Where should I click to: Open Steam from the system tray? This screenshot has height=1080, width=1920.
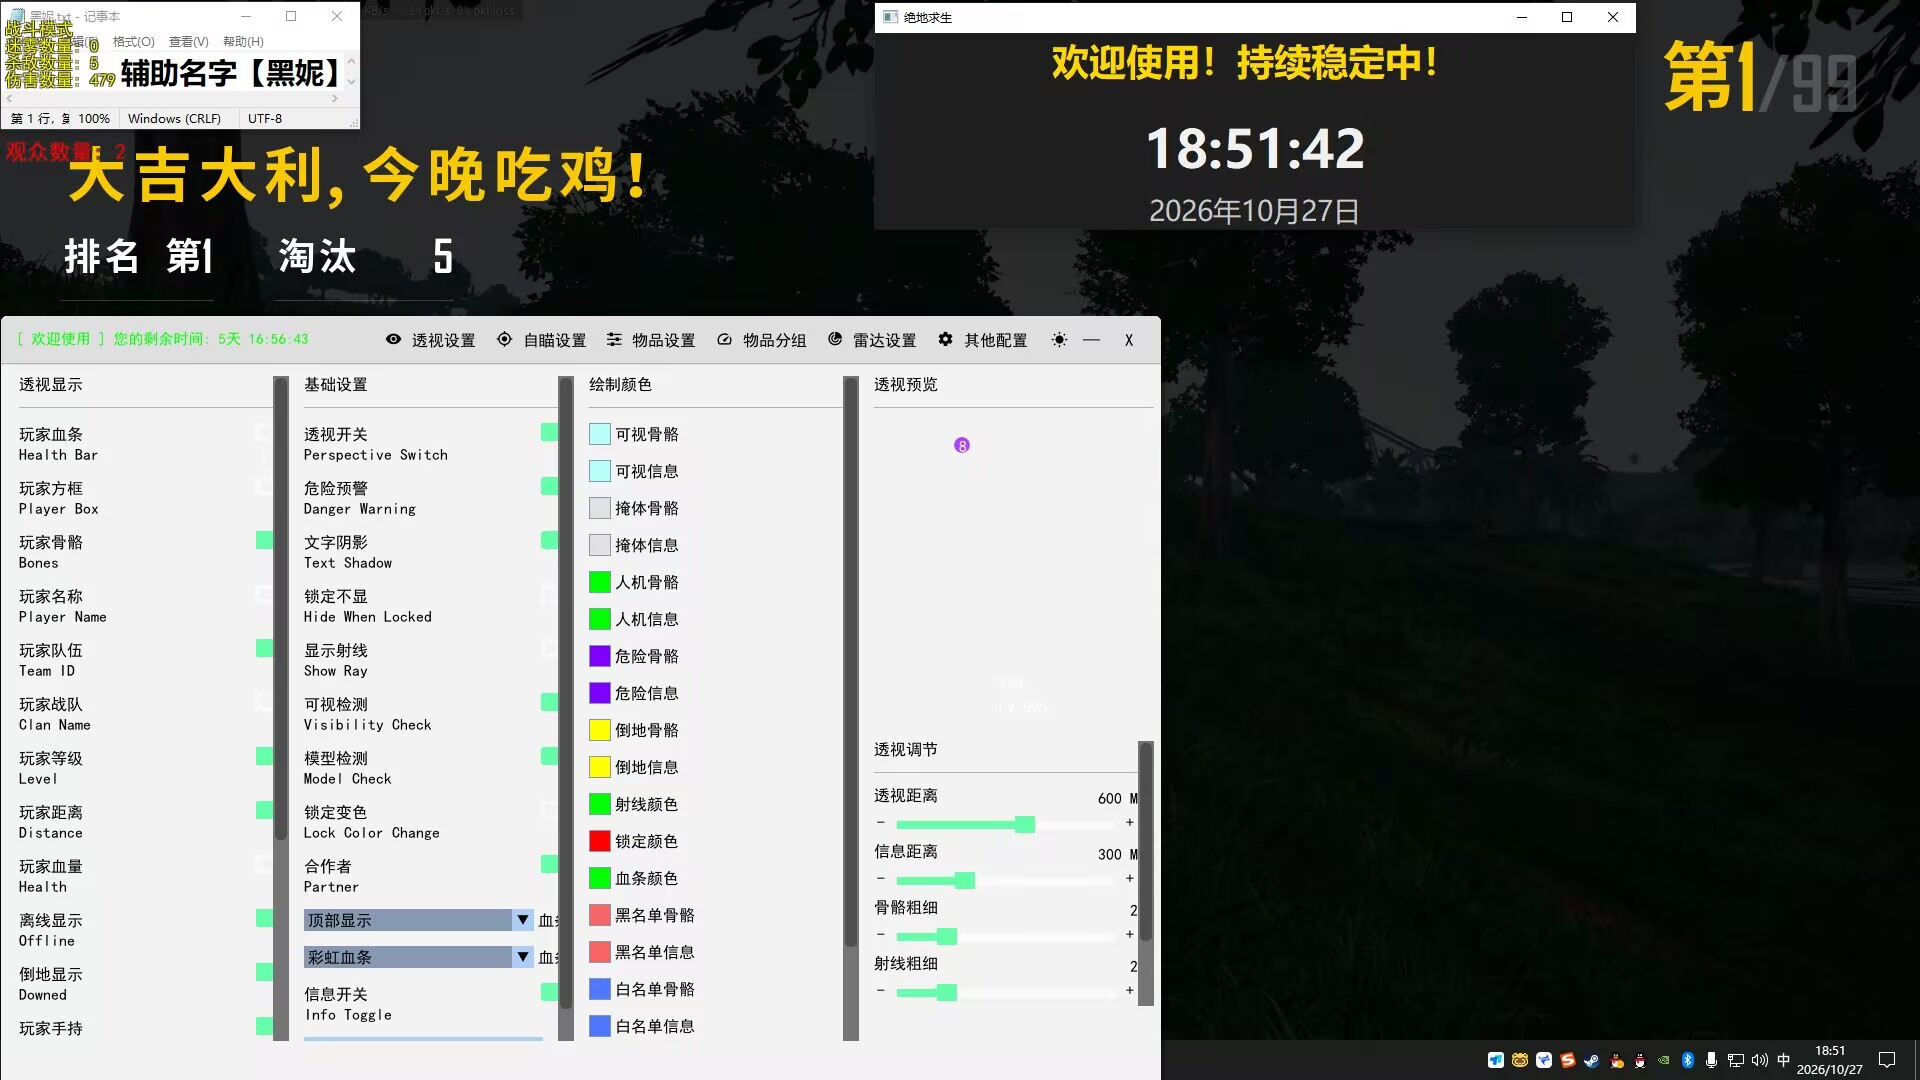point(1592,1060)
